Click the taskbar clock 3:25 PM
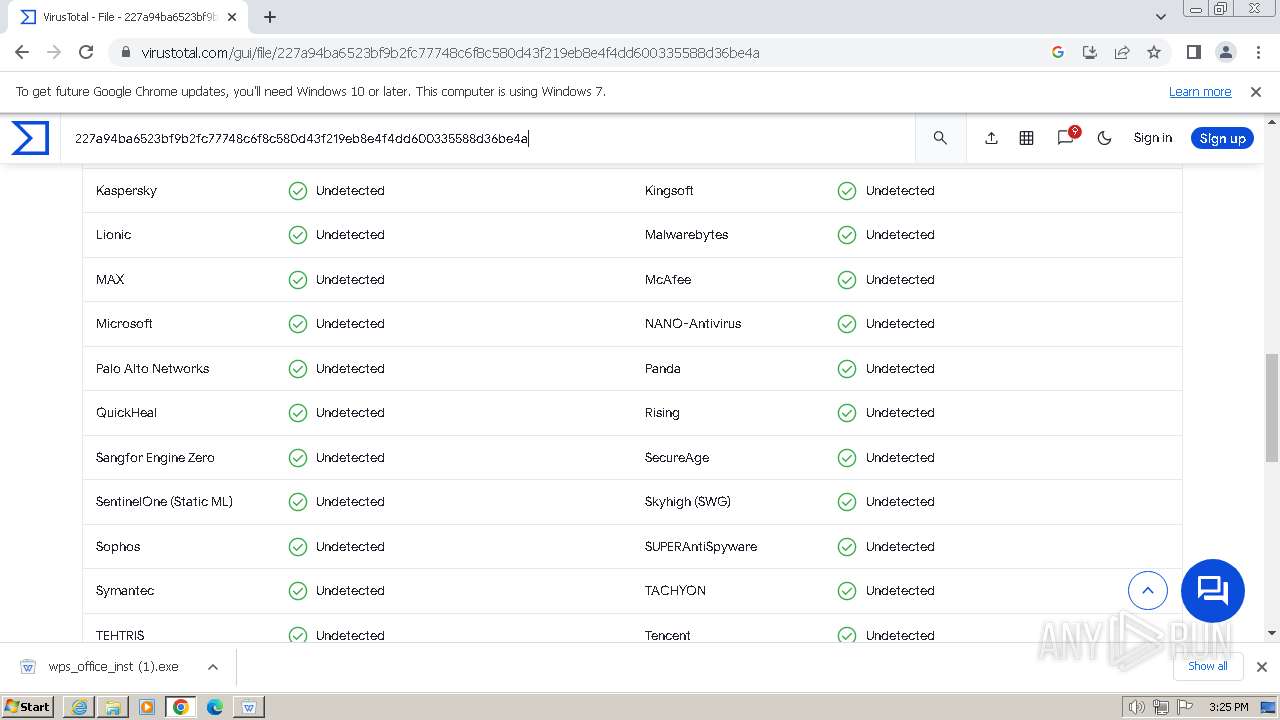The height and width of the screenshot is (720, 1280). coord(1228,707)
